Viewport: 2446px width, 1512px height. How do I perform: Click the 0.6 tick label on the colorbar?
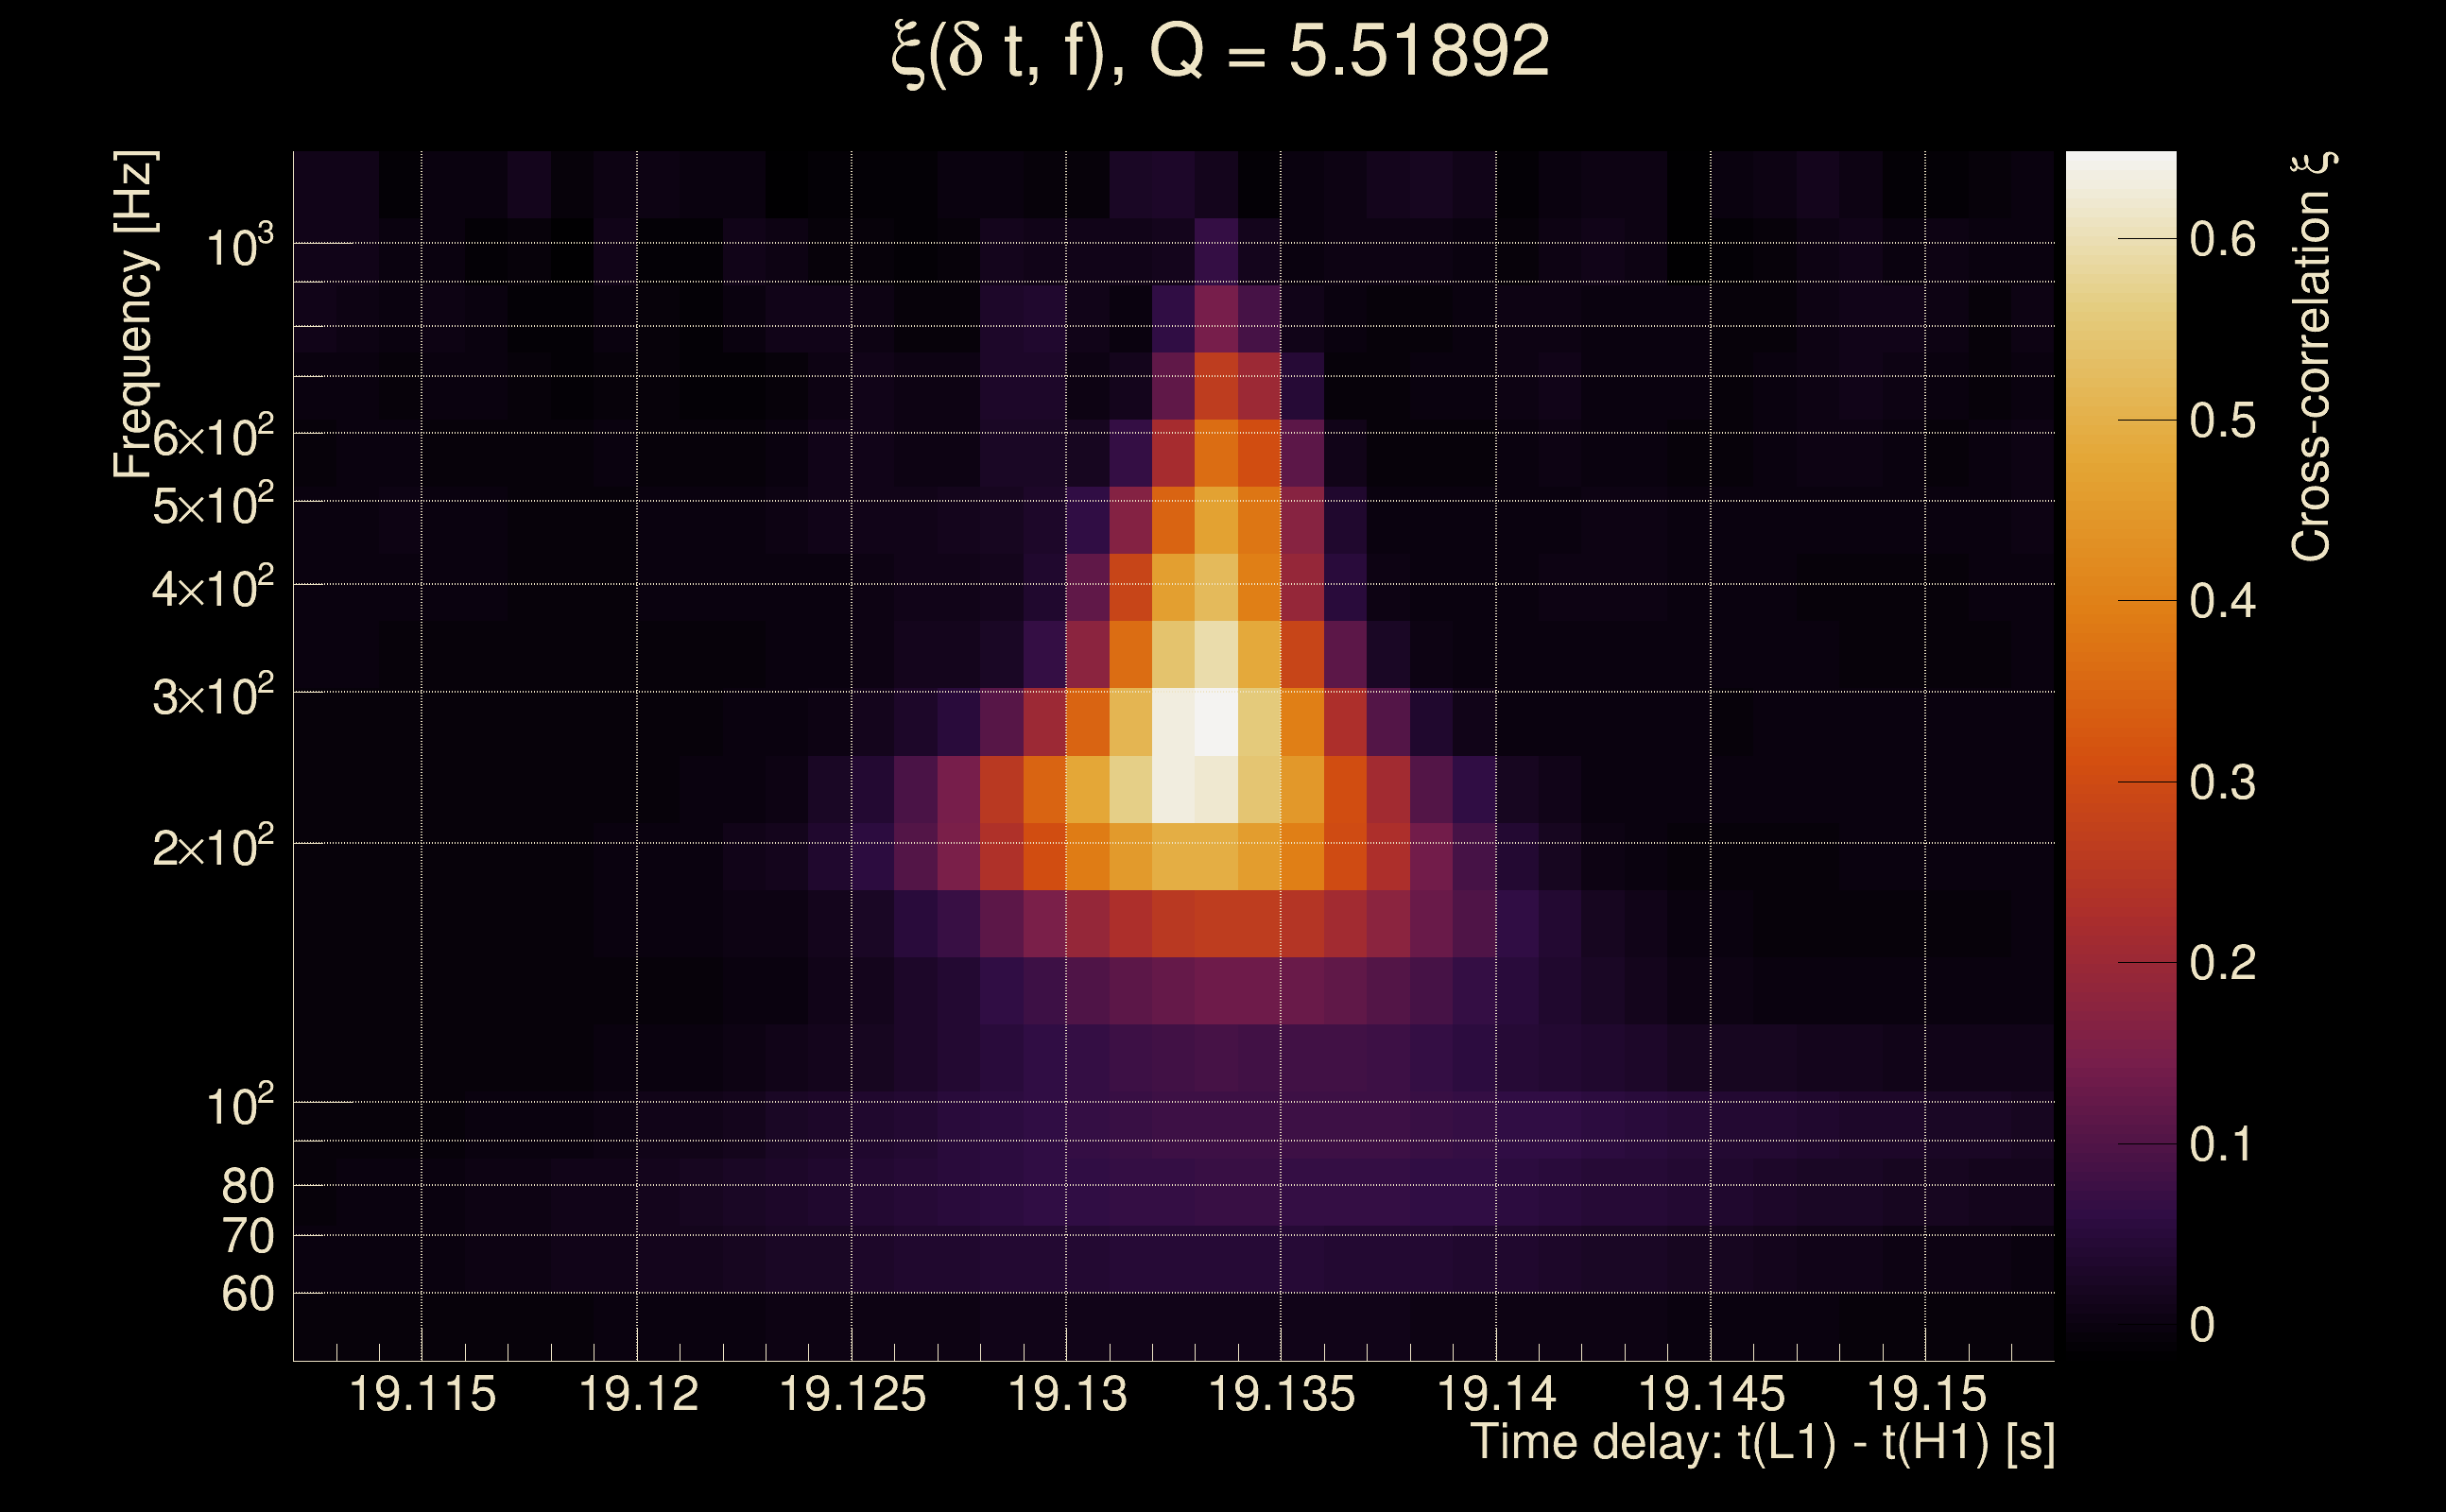click(2222, 240)
